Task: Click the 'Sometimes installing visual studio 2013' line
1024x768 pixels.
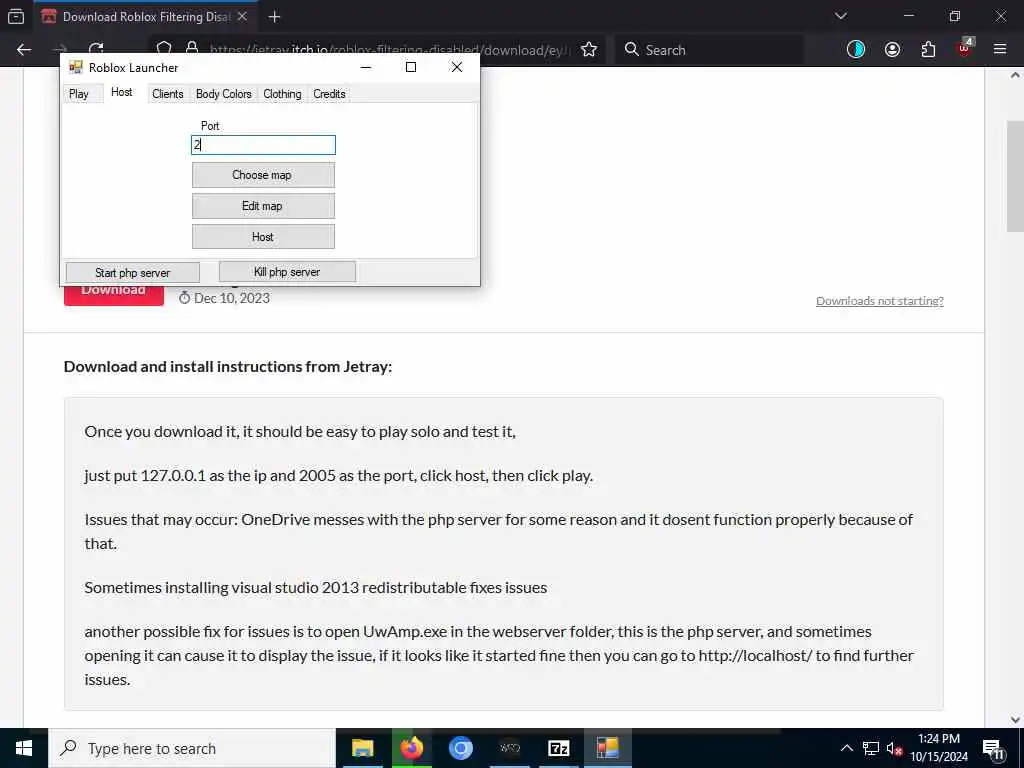Action: pos(315,587)
